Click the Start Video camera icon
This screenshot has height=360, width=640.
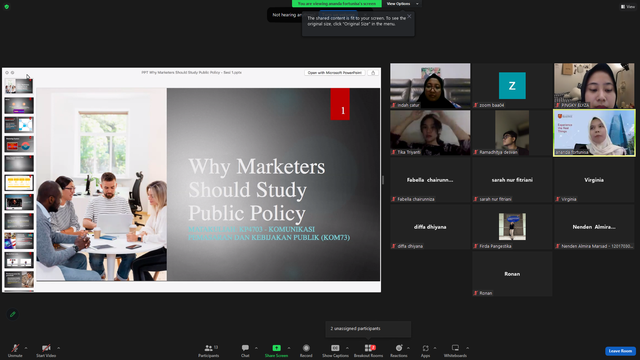pos(46,348)
